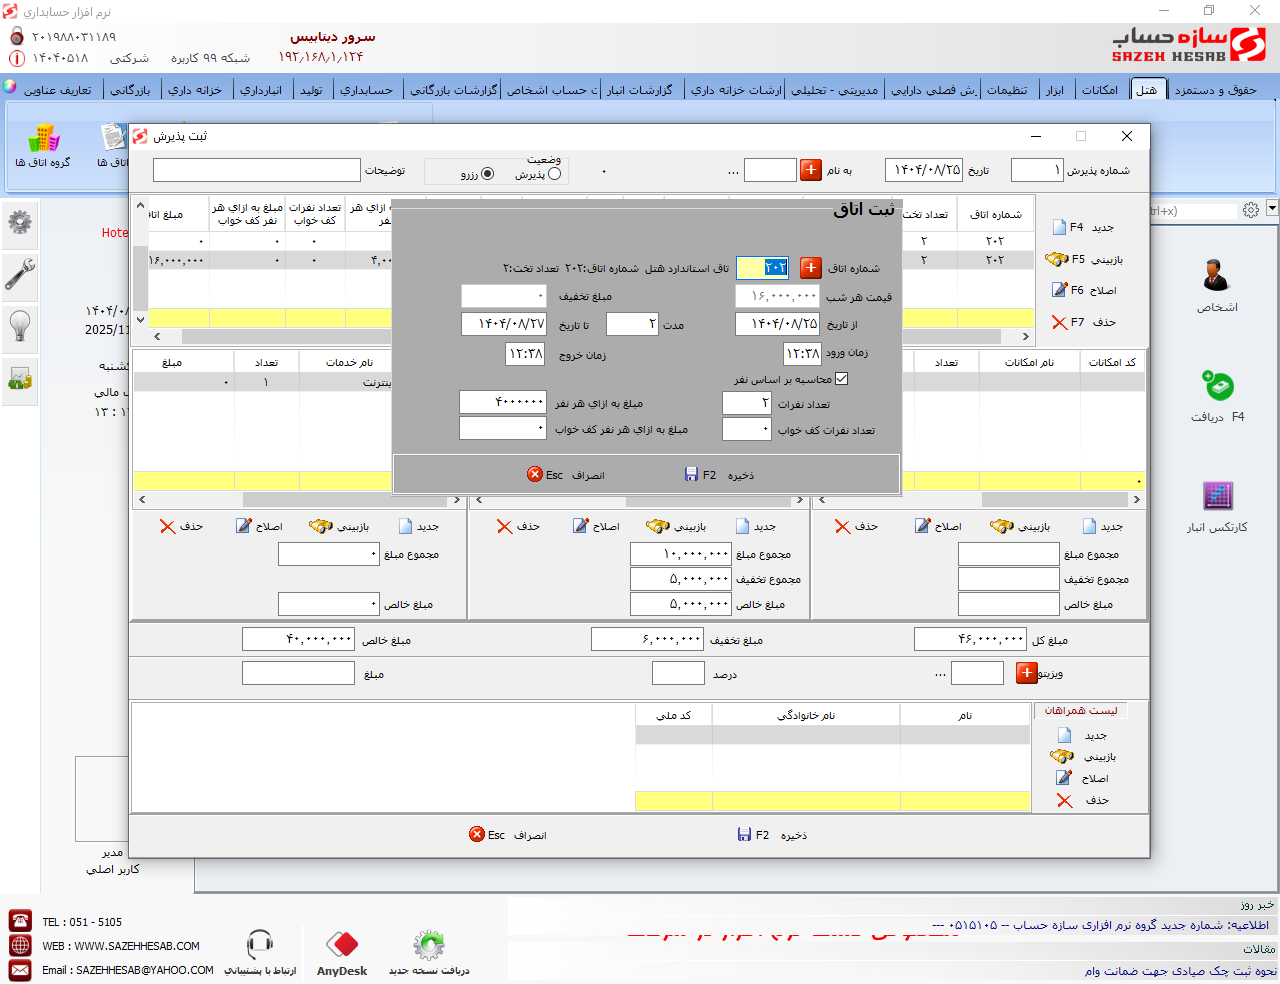Click انصراف Esc below the companions list

point(508,835)
